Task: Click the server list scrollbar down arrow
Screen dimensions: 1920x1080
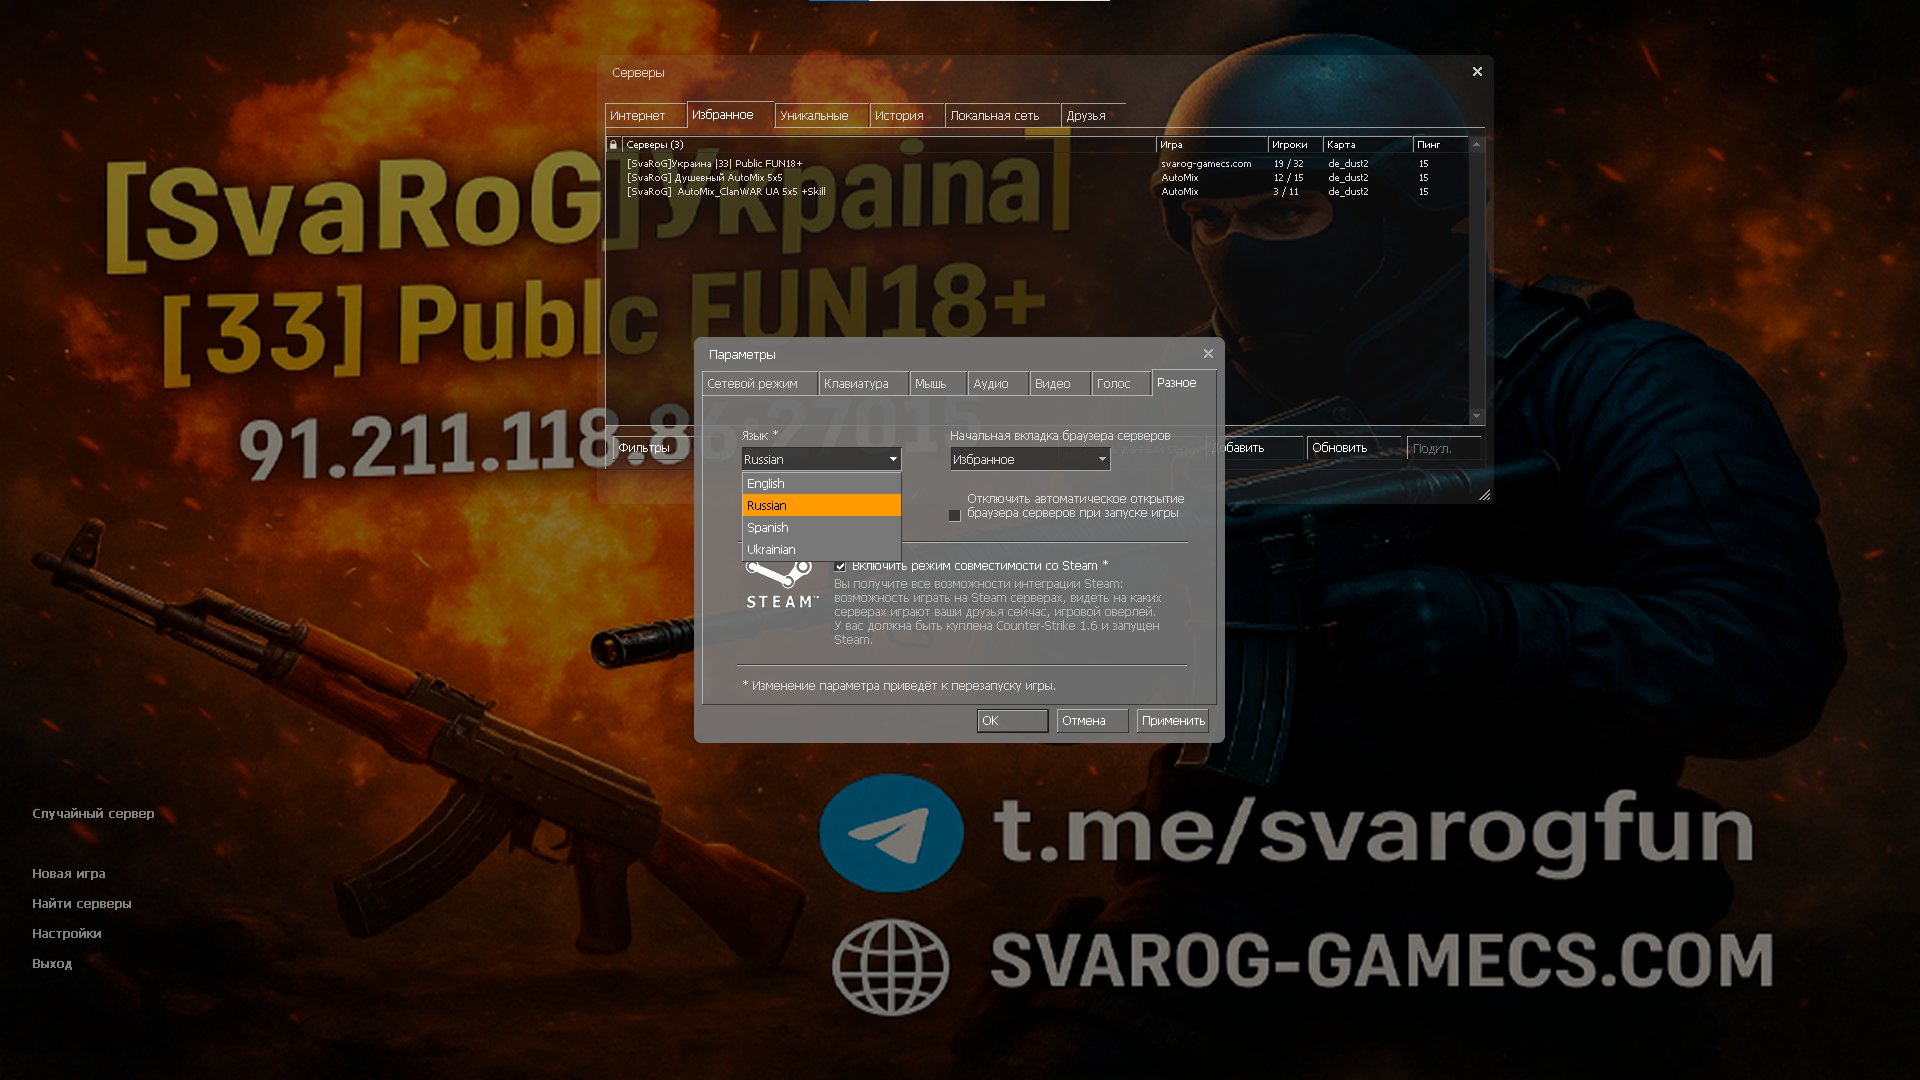Action: coord(1477,415)
